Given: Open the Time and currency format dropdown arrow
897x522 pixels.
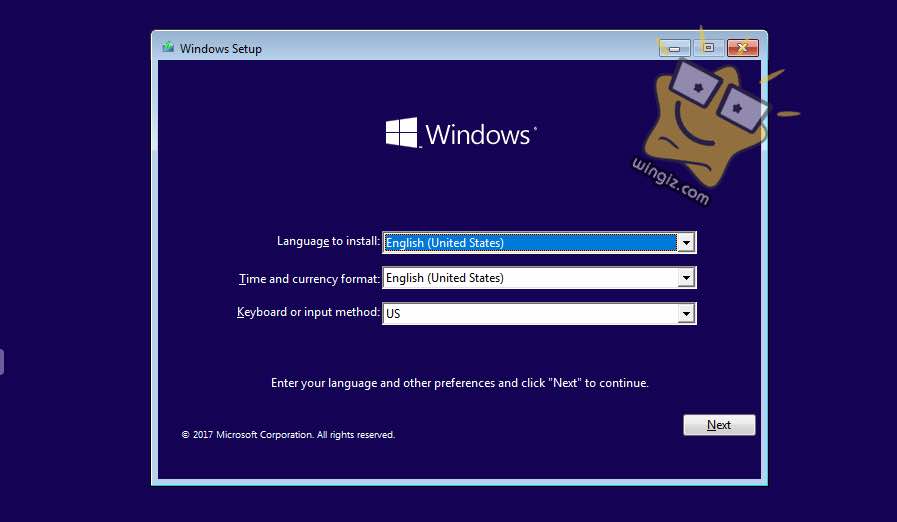Looking at the screenshot, I should click(x=686, y=278).
